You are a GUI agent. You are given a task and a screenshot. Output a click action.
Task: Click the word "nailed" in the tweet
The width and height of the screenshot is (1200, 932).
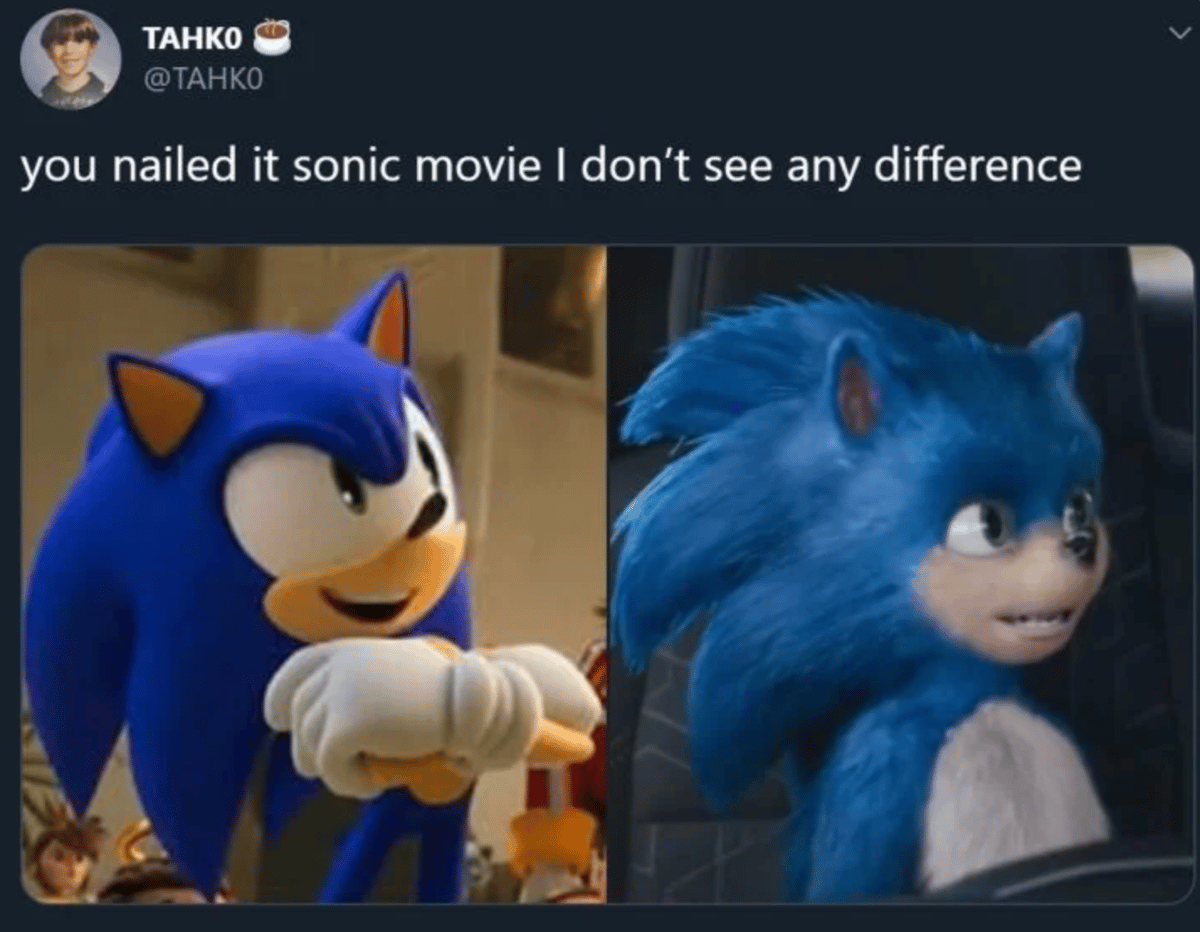183,165
